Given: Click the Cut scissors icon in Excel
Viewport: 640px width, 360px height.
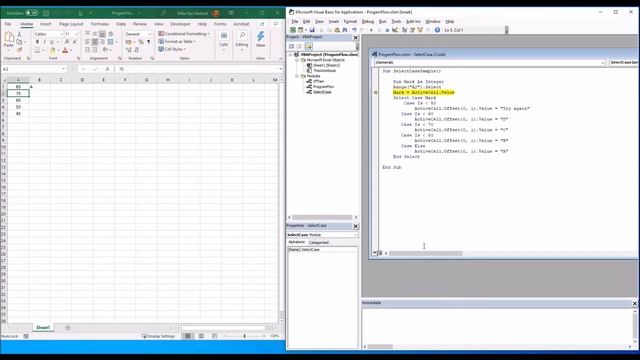Looking at the screenshot, I should coord(19,35).
